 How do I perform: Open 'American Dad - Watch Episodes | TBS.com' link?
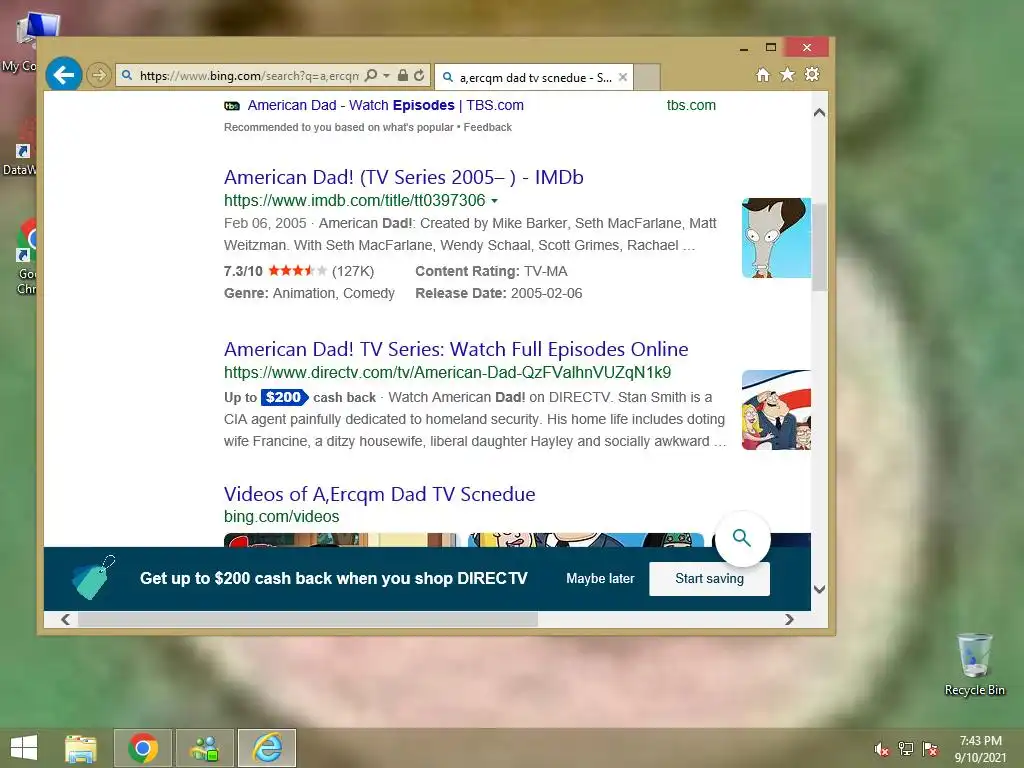coord(385,105)
